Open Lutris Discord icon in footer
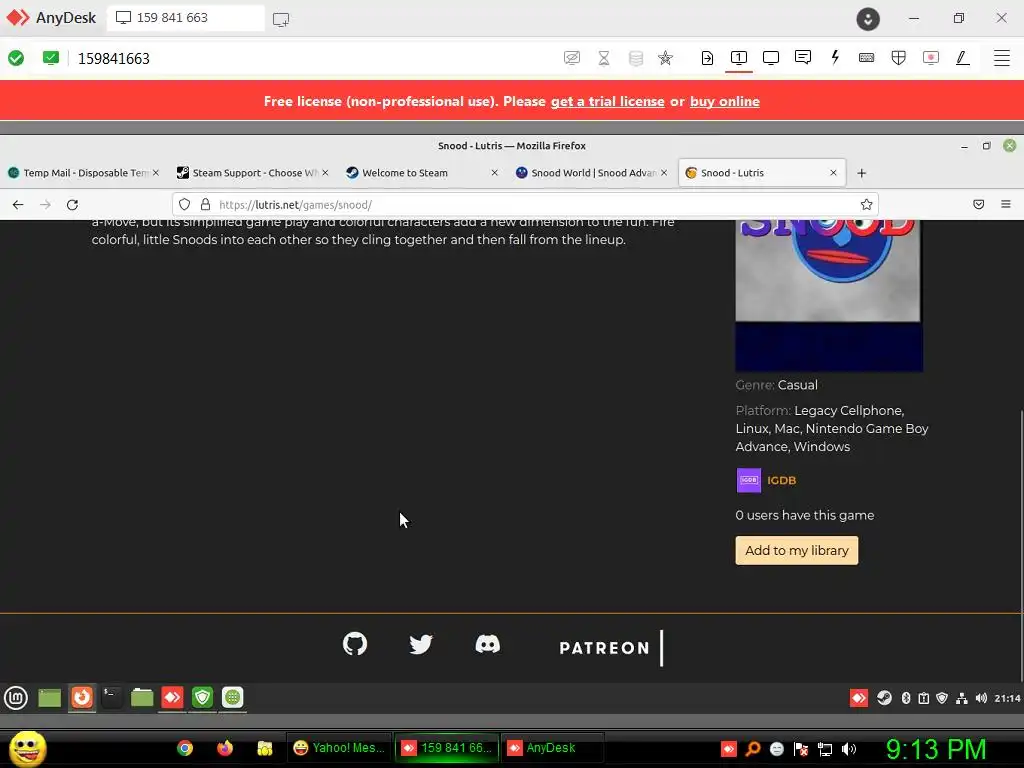Screen dimensions: 1024x768 [487, 644]
